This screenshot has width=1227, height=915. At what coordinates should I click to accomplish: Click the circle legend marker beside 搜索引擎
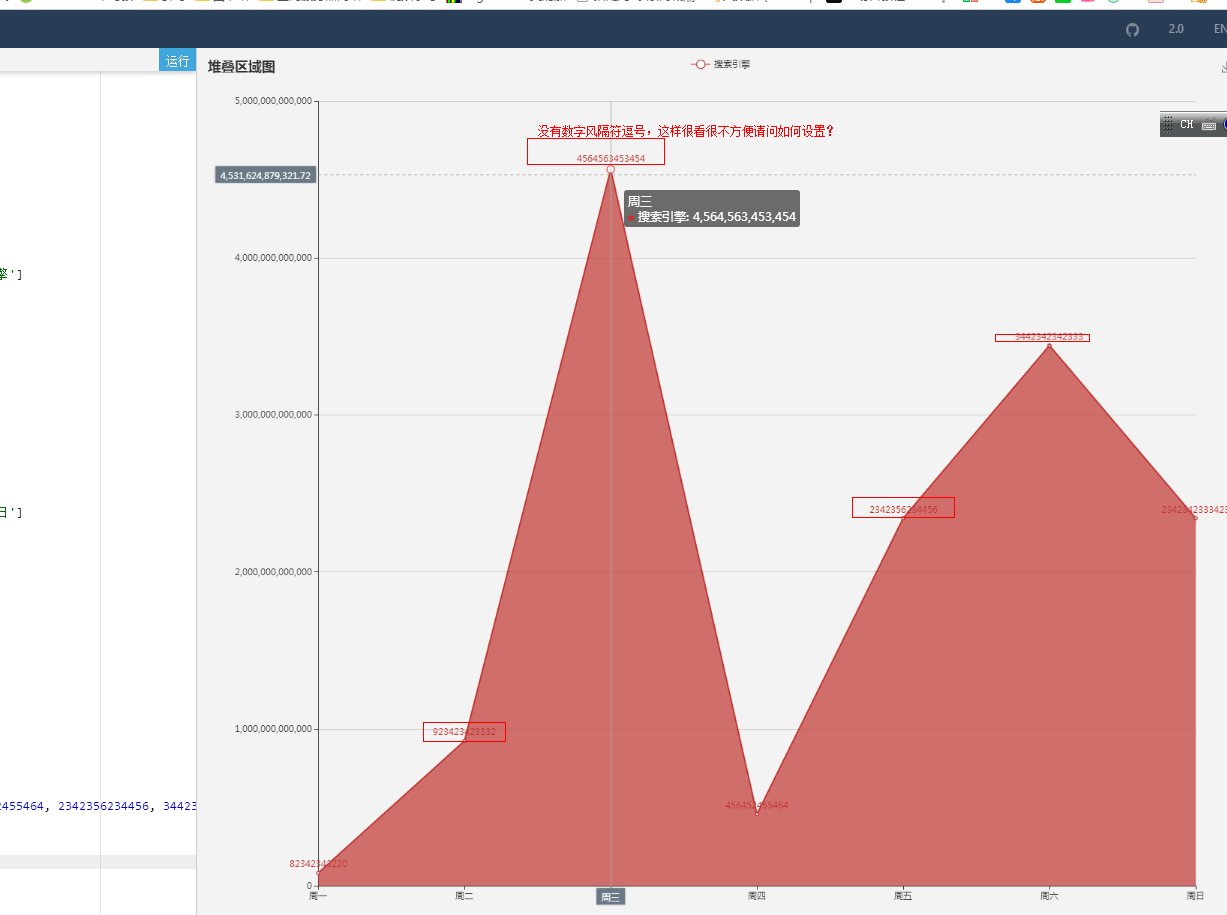(x=699, y=63)
